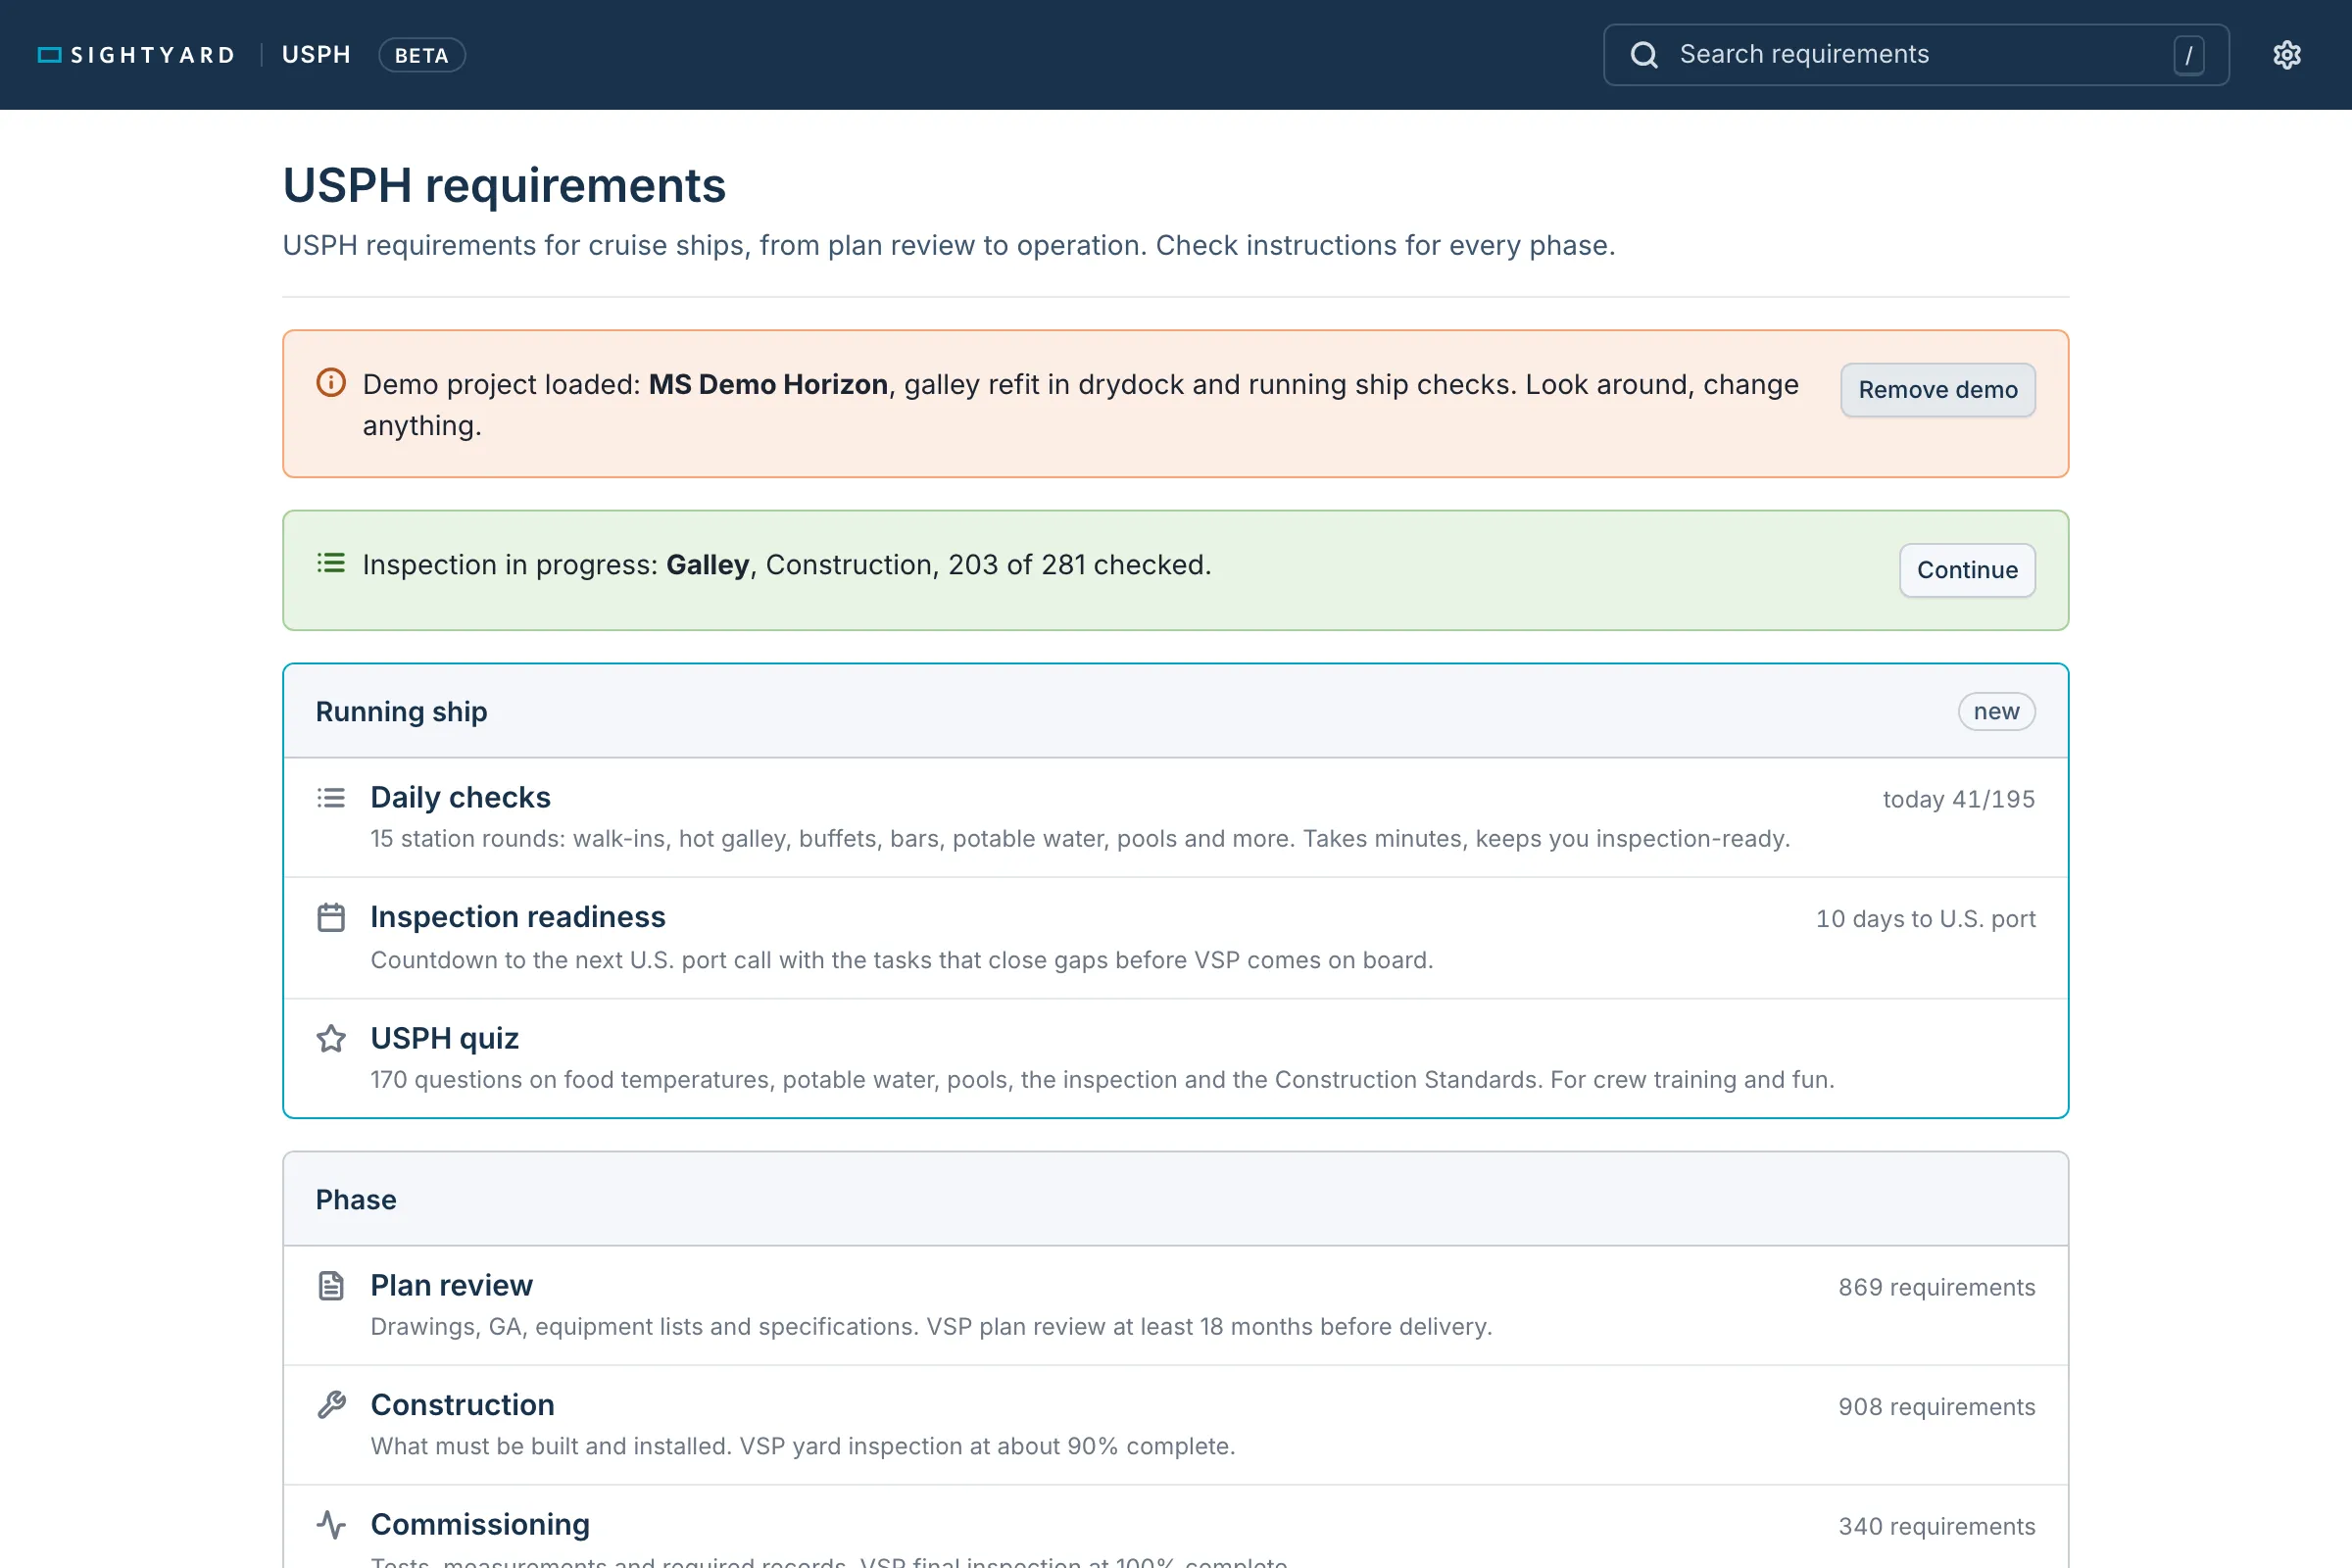The image size is (2352, 1568).
Task: Open the Commissioning phase
Action: [1176, 1527]
